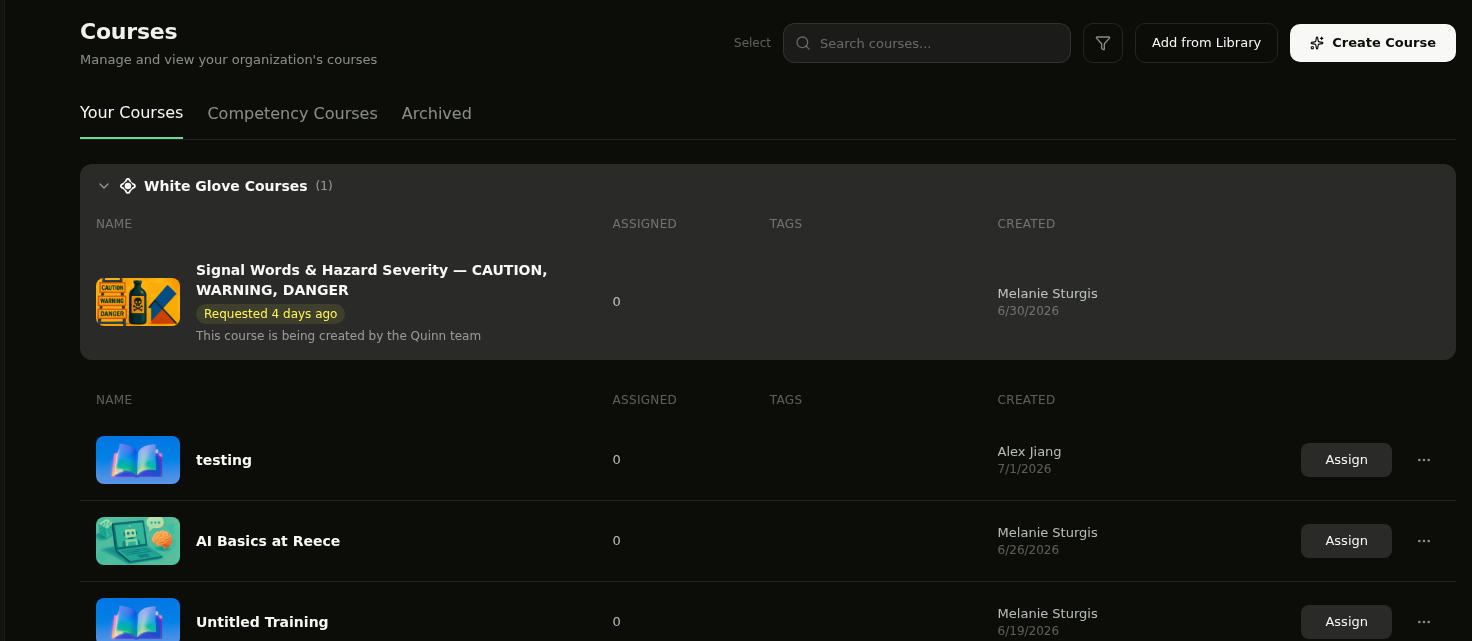Image resolution: width=1472 pixels, height=641 pixels.
Task: Click the Select option near the search
Action: tap(752, 43)
